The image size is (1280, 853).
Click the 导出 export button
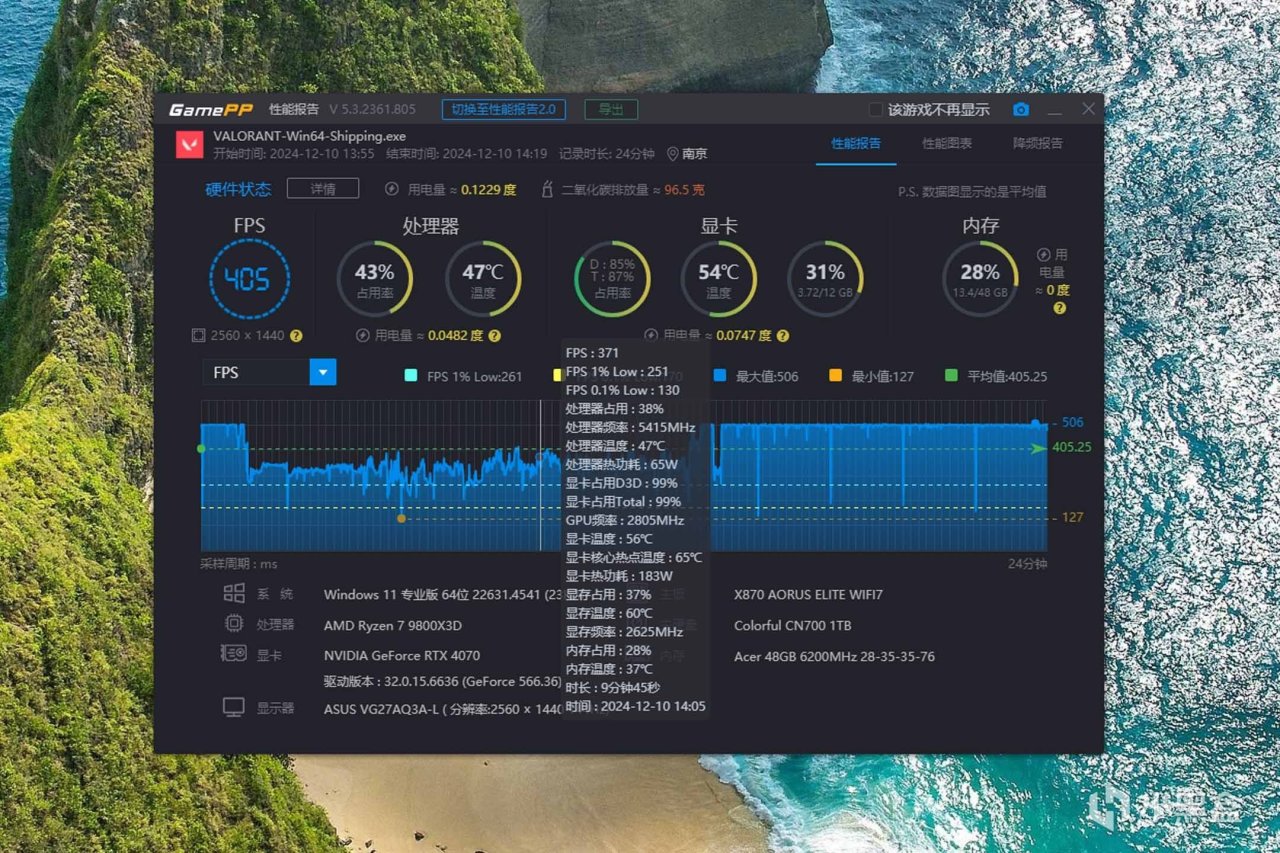tap(611, 110)
